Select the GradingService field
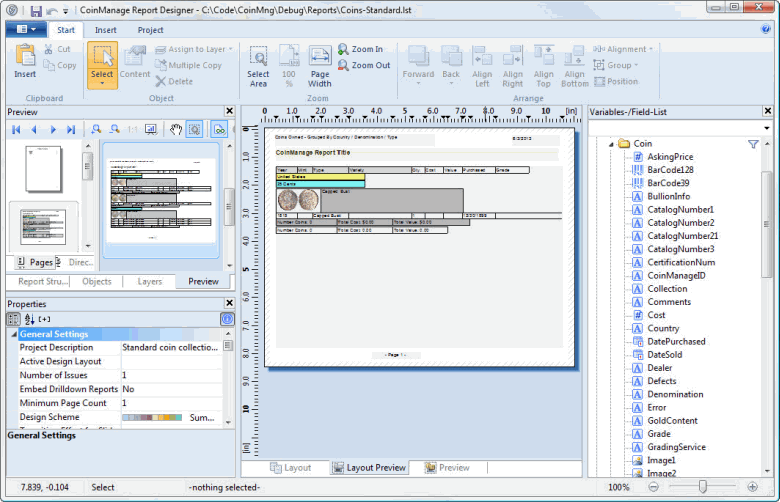This screenshot has width=780, height=502. pos(676,447)
